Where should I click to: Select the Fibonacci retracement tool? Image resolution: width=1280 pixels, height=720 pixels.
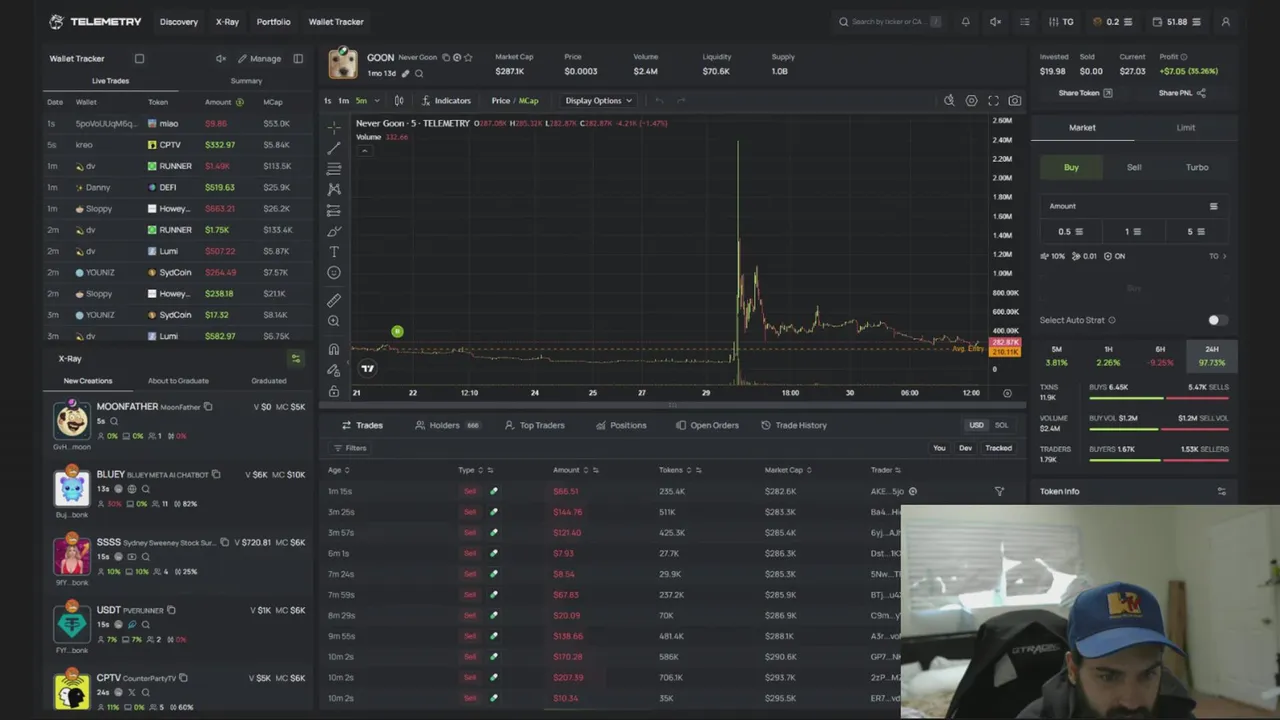[x=334, y=169]
